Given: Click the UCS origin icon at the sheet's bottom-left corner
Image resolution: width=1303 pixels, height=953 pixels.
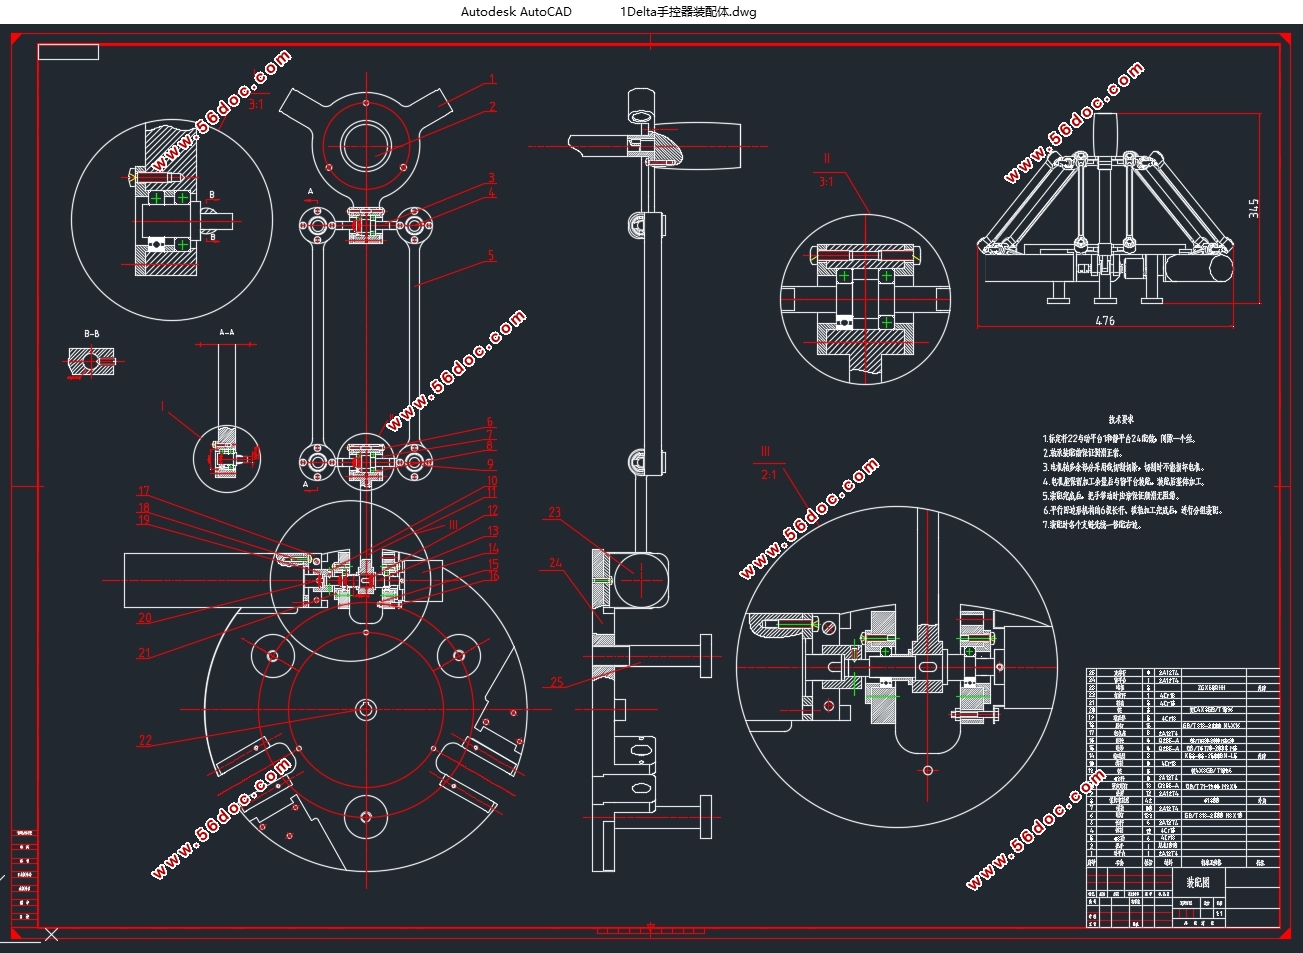Looking at the screenshot, I should click(51, 934).
